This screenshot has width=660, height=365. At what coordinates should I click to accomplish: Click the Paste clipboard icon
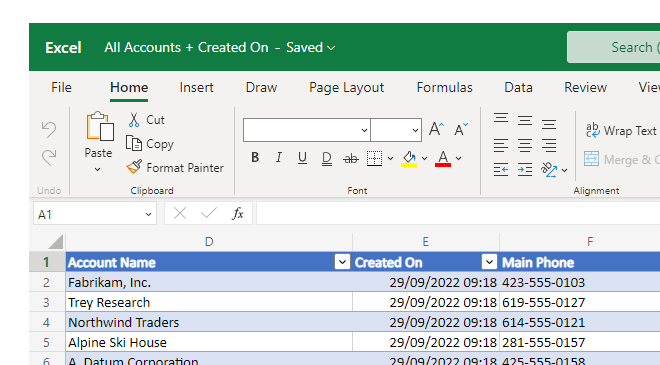(99, 126)
